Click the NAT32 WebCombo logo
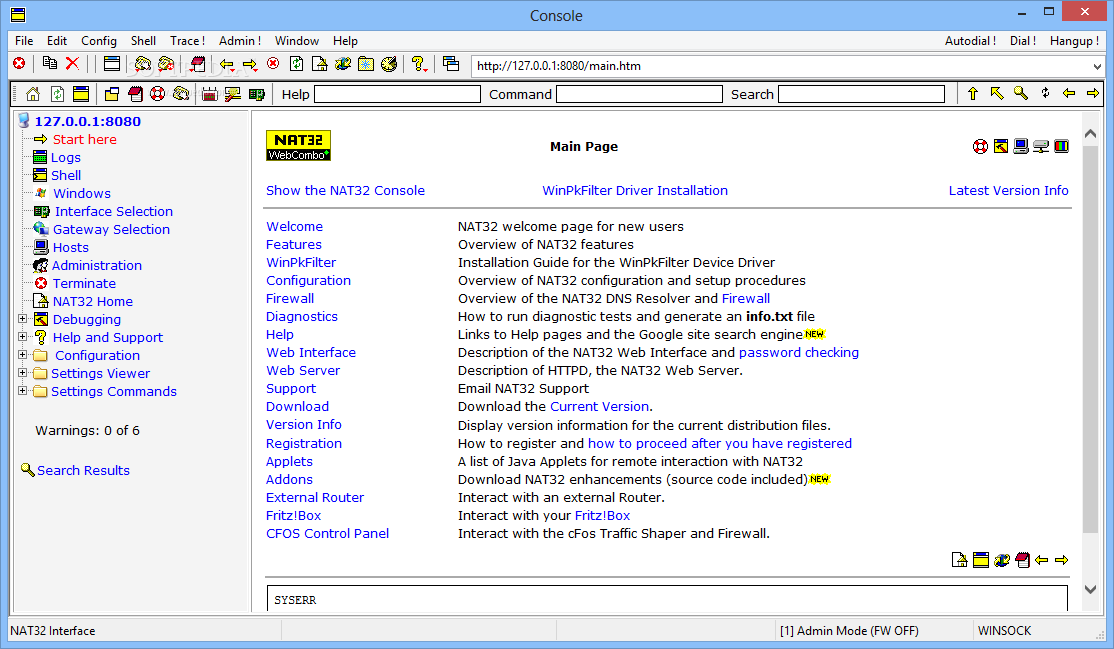This screenshot has height=649, width=1114. (298, 146)
